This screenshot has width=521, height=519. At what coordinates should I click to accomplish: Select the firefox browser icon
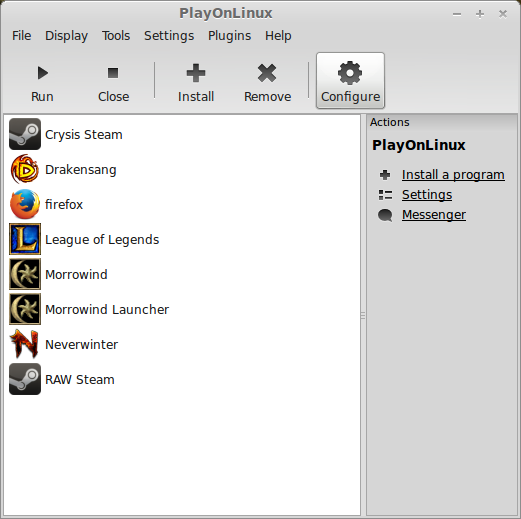[25, 204]
